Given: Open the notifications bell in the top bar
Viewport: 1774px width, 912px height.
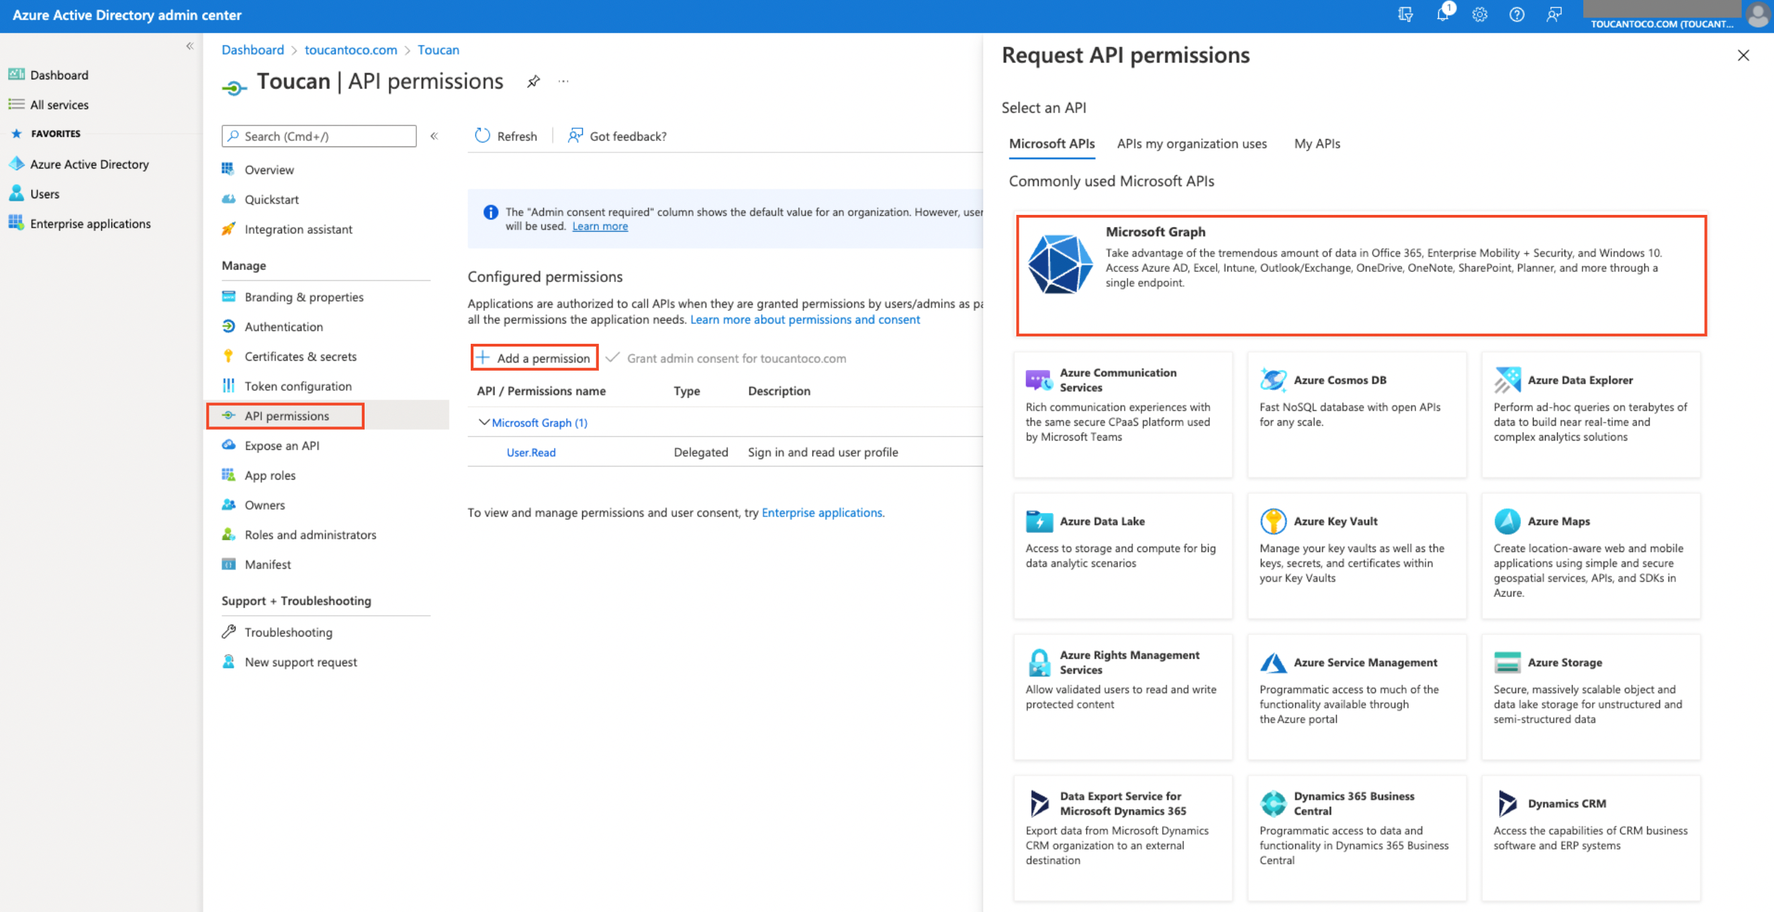Looking at the screenshot, I should pyautogui.click(x=1443, y=15).
